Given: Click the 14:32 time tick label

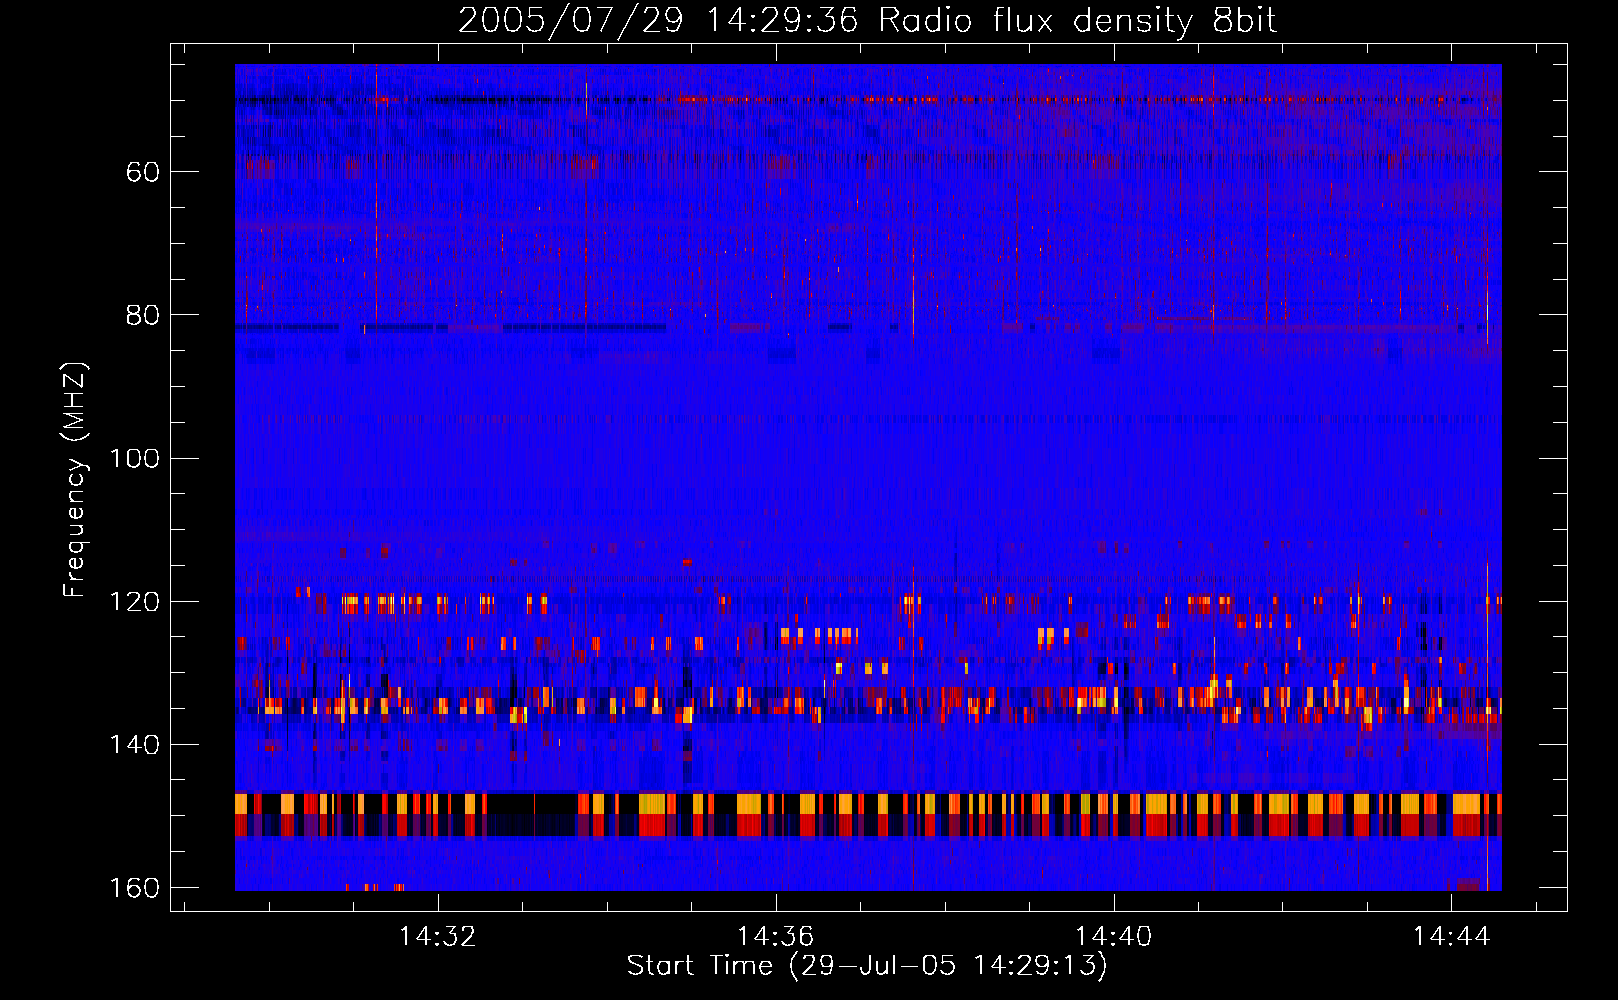Looking at the screenshot, I should tap(438, 937).
